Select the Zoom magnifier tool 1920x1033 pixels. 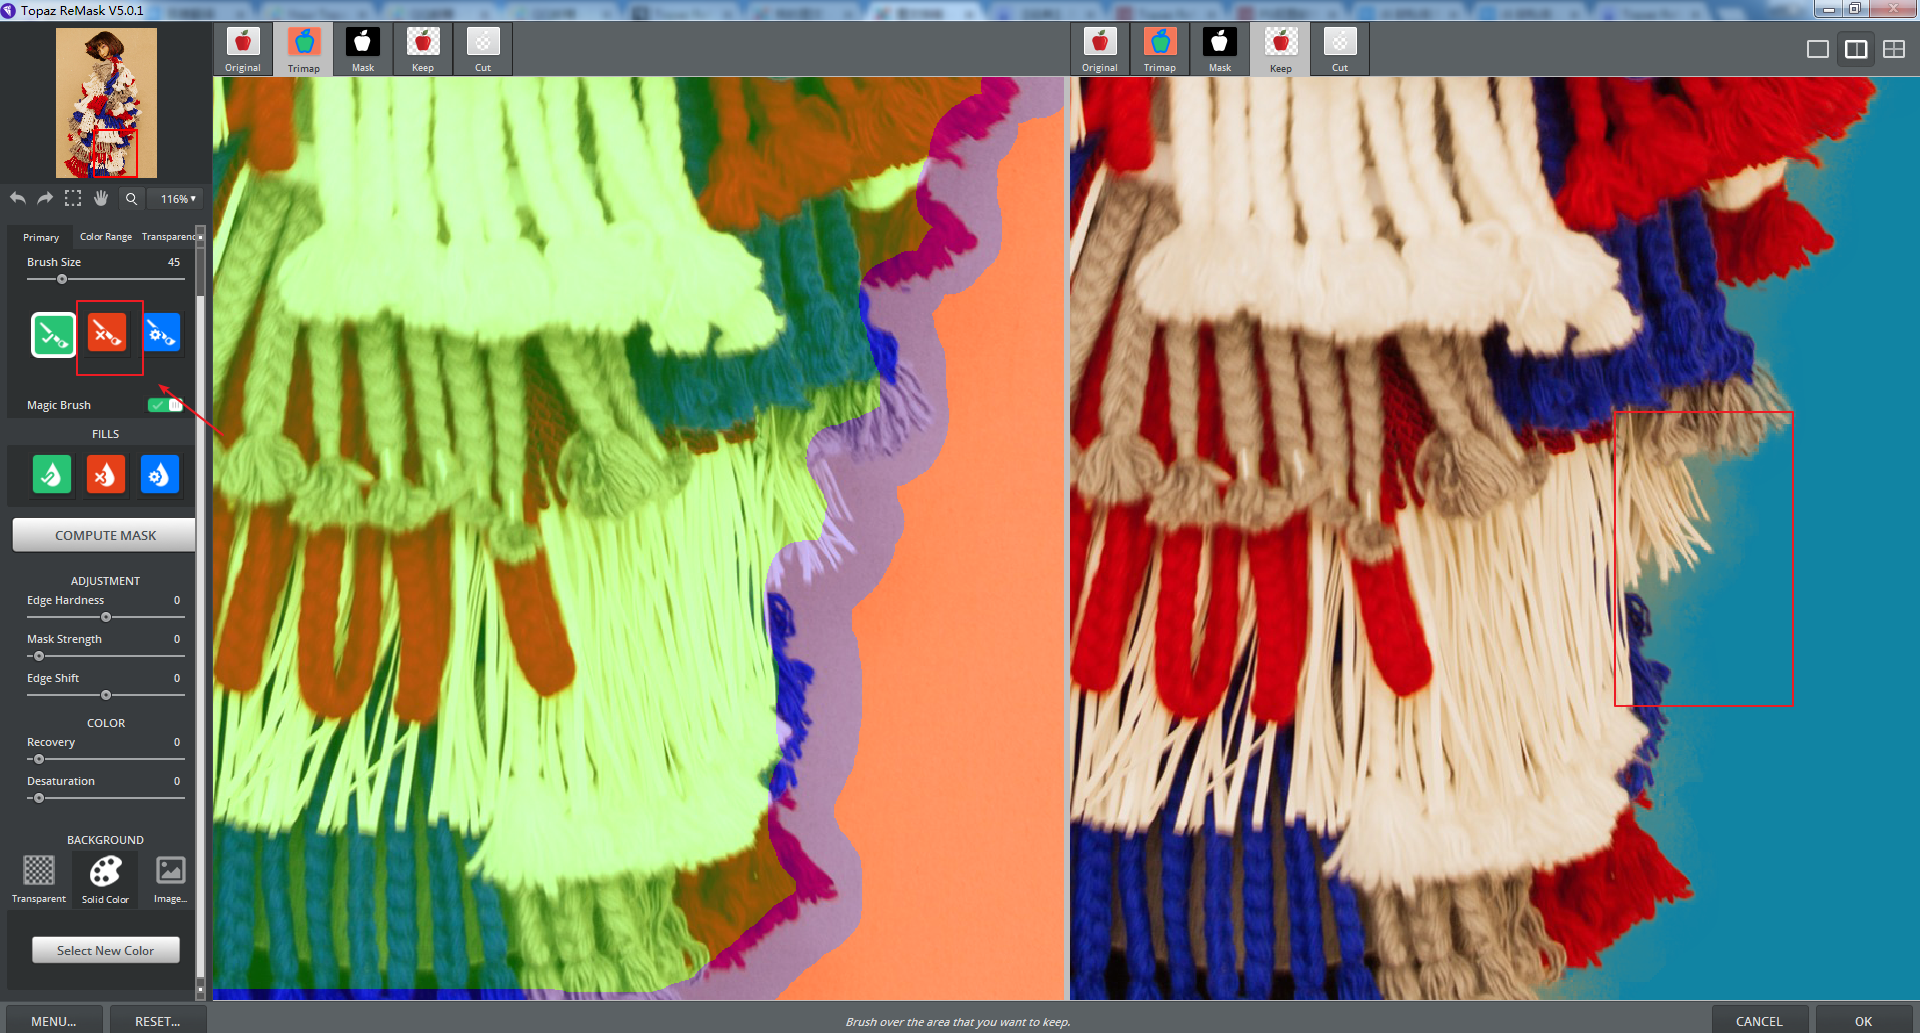[x=131, y=198]
